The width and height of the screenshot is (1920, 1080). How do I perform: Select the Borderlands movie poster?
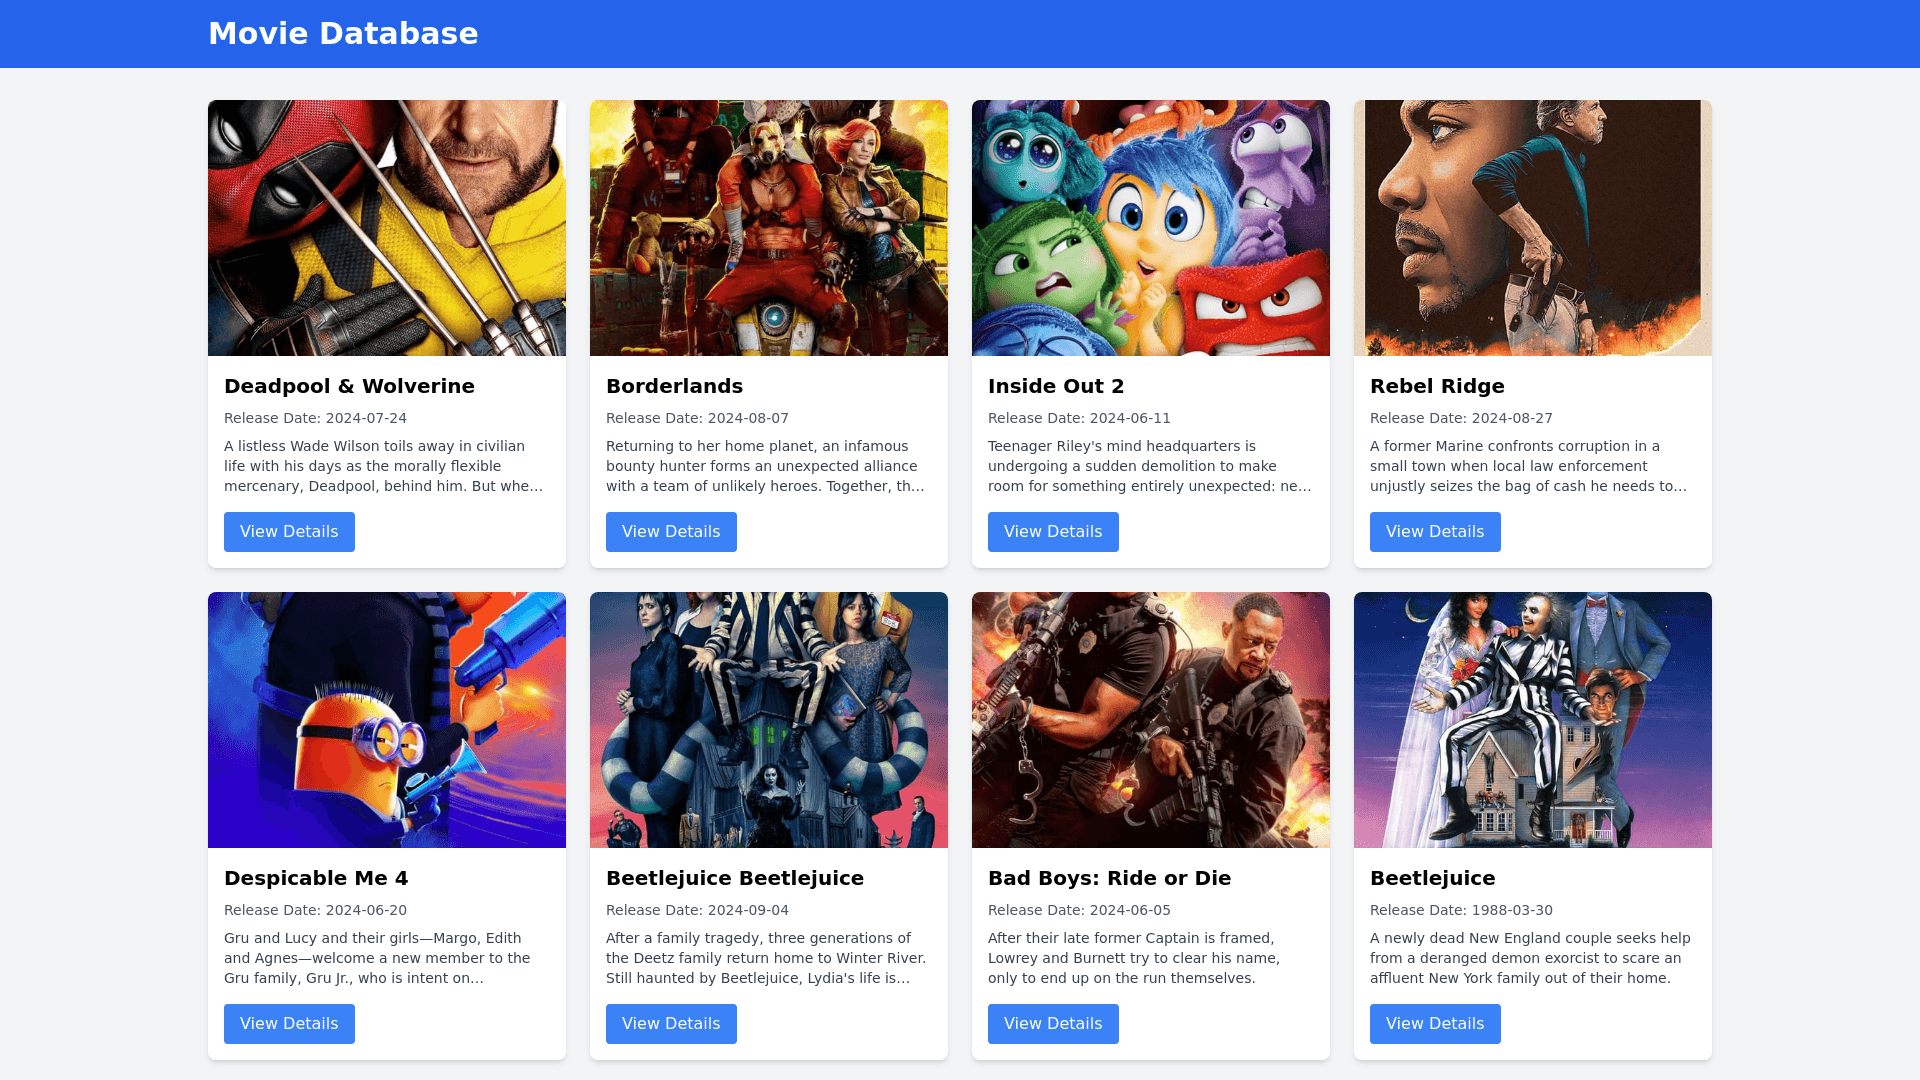click(769, 228)
